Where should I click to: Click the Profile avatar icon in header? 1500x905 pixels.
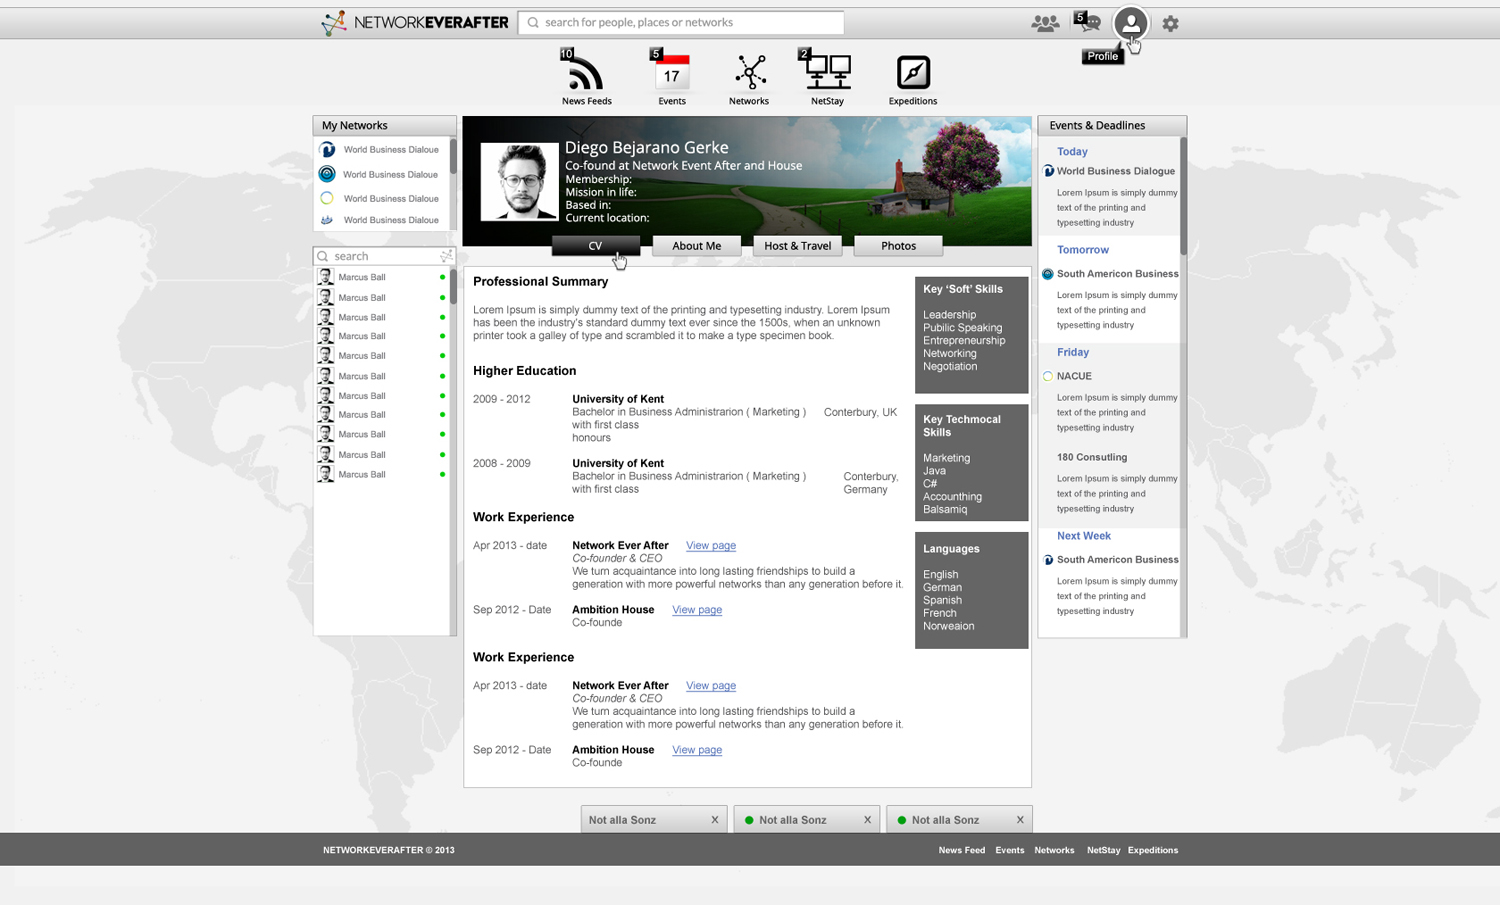pos(1130,23)
